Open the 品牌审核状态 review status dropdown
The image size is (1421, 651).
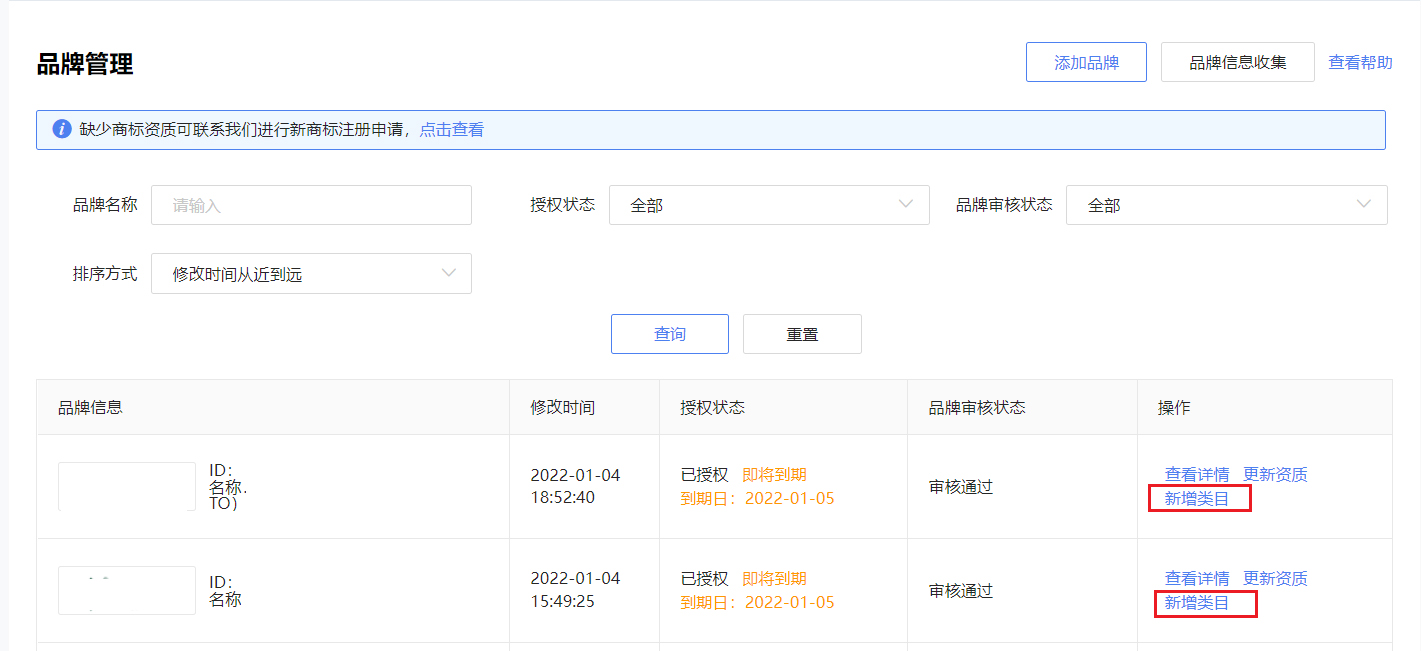point(1226,204)
